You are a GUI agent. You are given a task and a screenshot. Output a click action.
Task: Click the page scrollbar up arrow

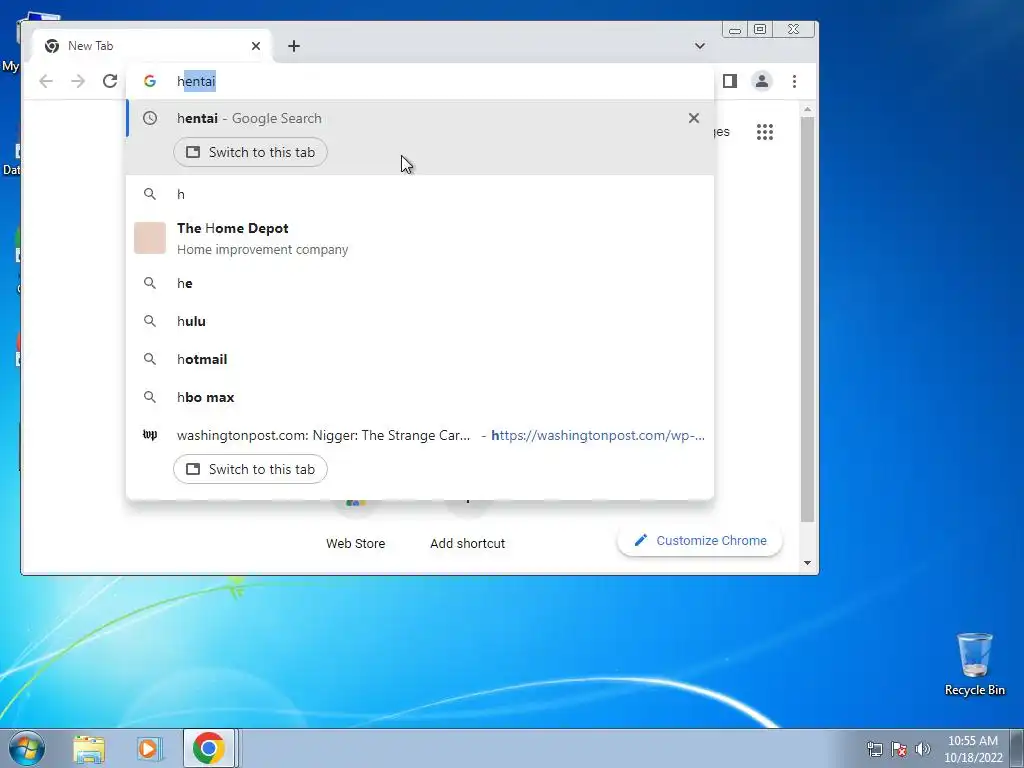(808, 110)
